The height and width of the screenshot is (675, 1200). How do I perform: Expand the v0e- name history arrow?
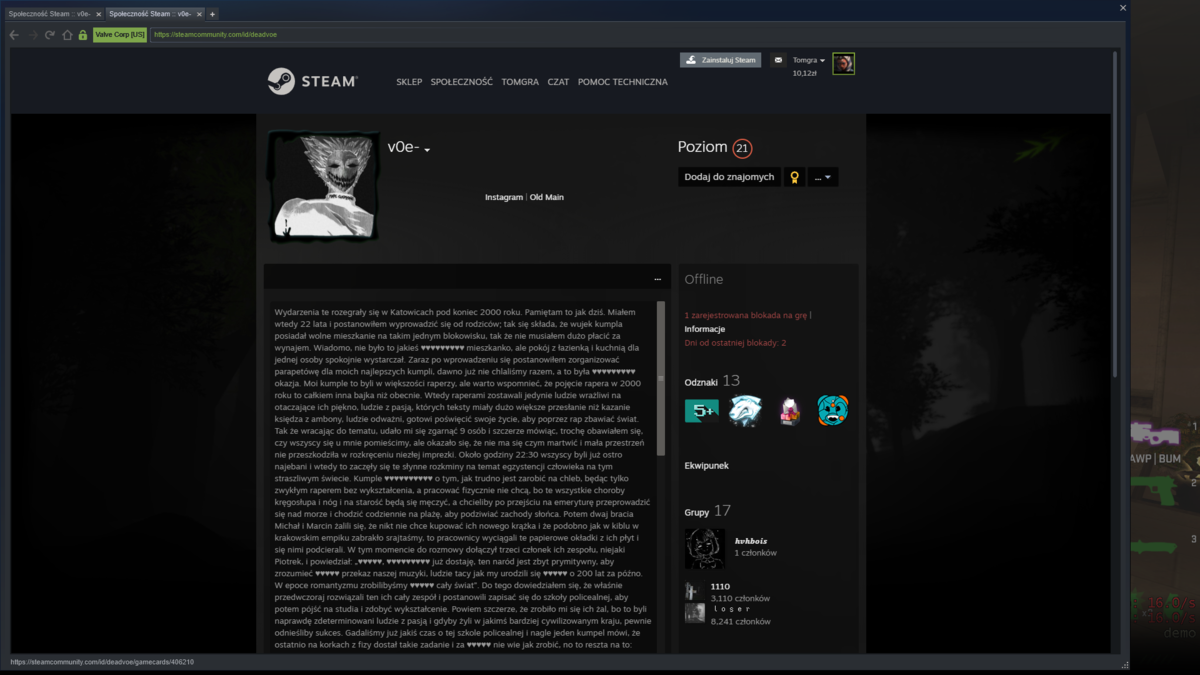point(427,150)
